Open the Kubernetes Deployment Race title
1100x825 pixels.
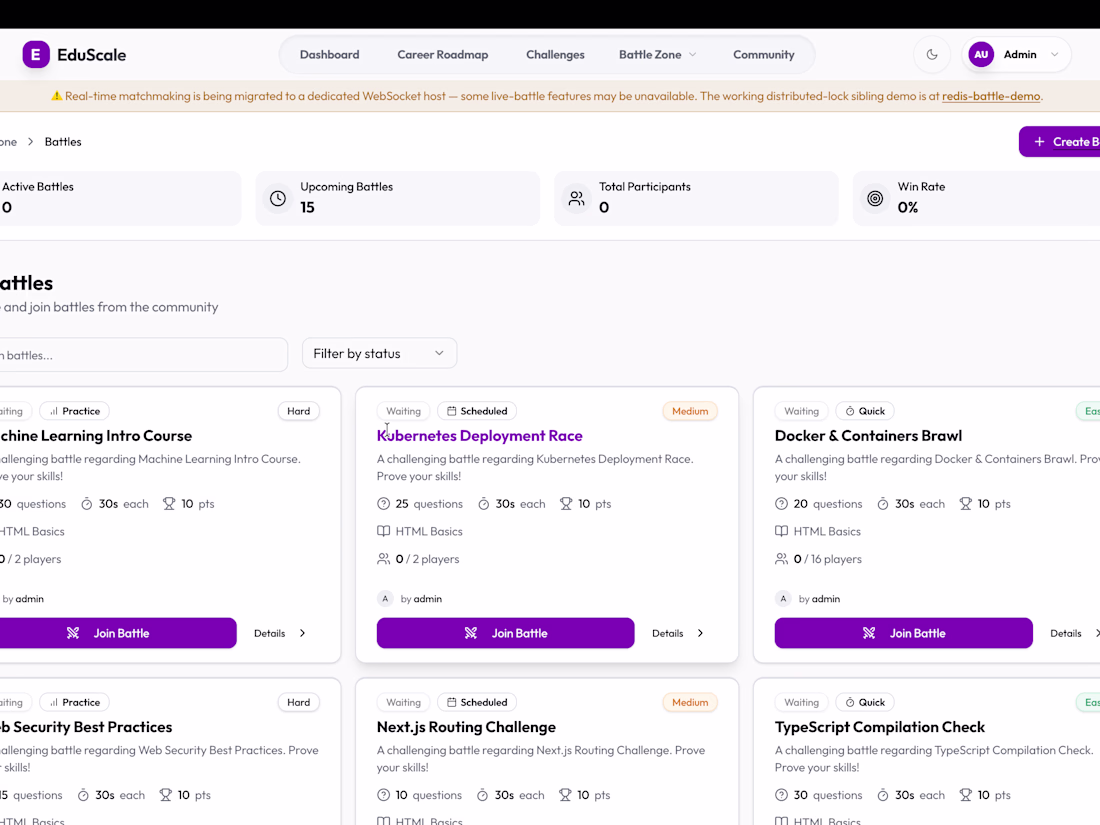click(480, 436)
